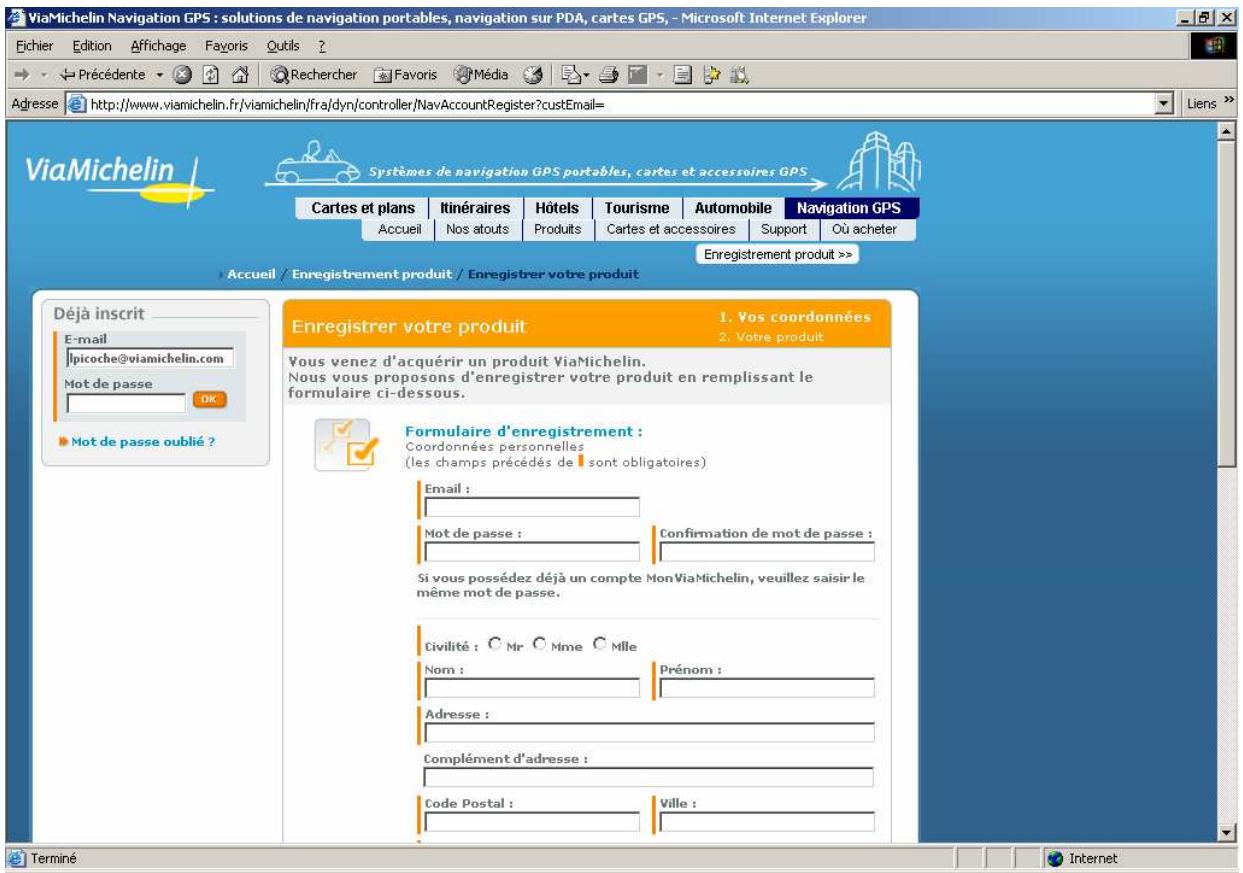This screenshot has height=873, width=1243.
Task: Click the form checklist icon beside Formulaire d'enregistrement
Action: click(x=345, y=443)
